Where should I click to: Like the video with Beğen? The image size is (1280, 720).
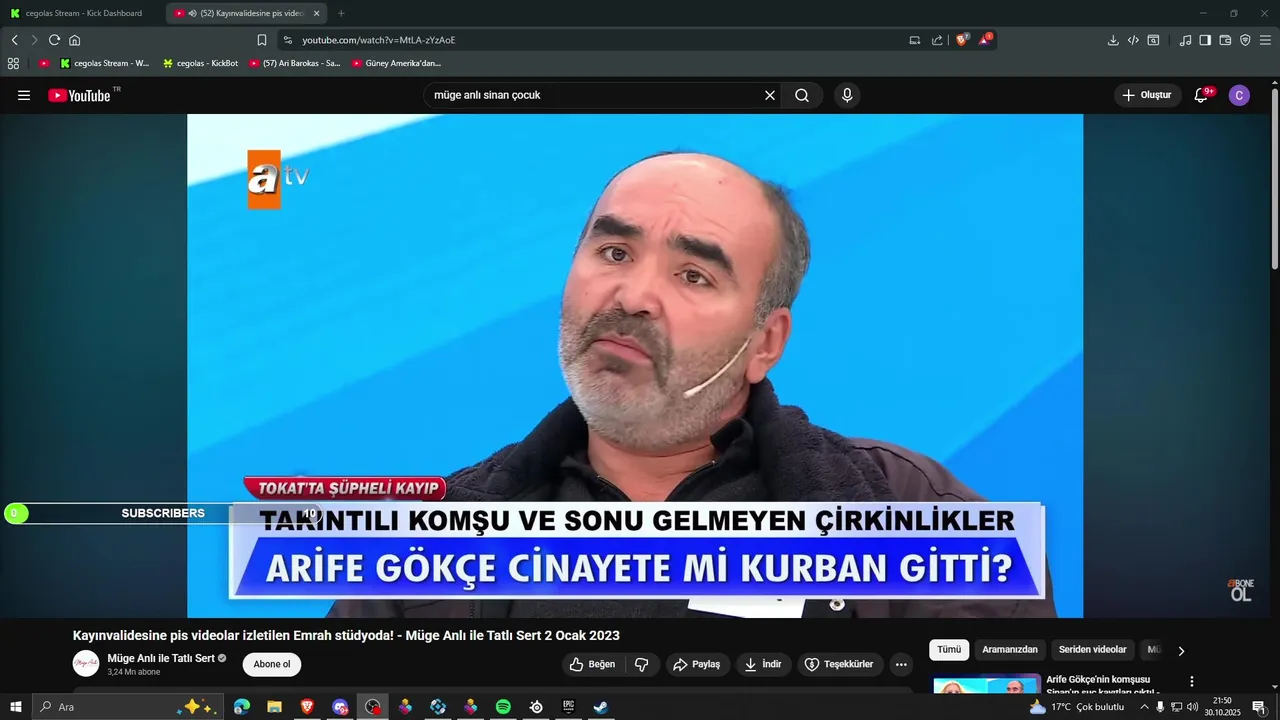(592, 664)
